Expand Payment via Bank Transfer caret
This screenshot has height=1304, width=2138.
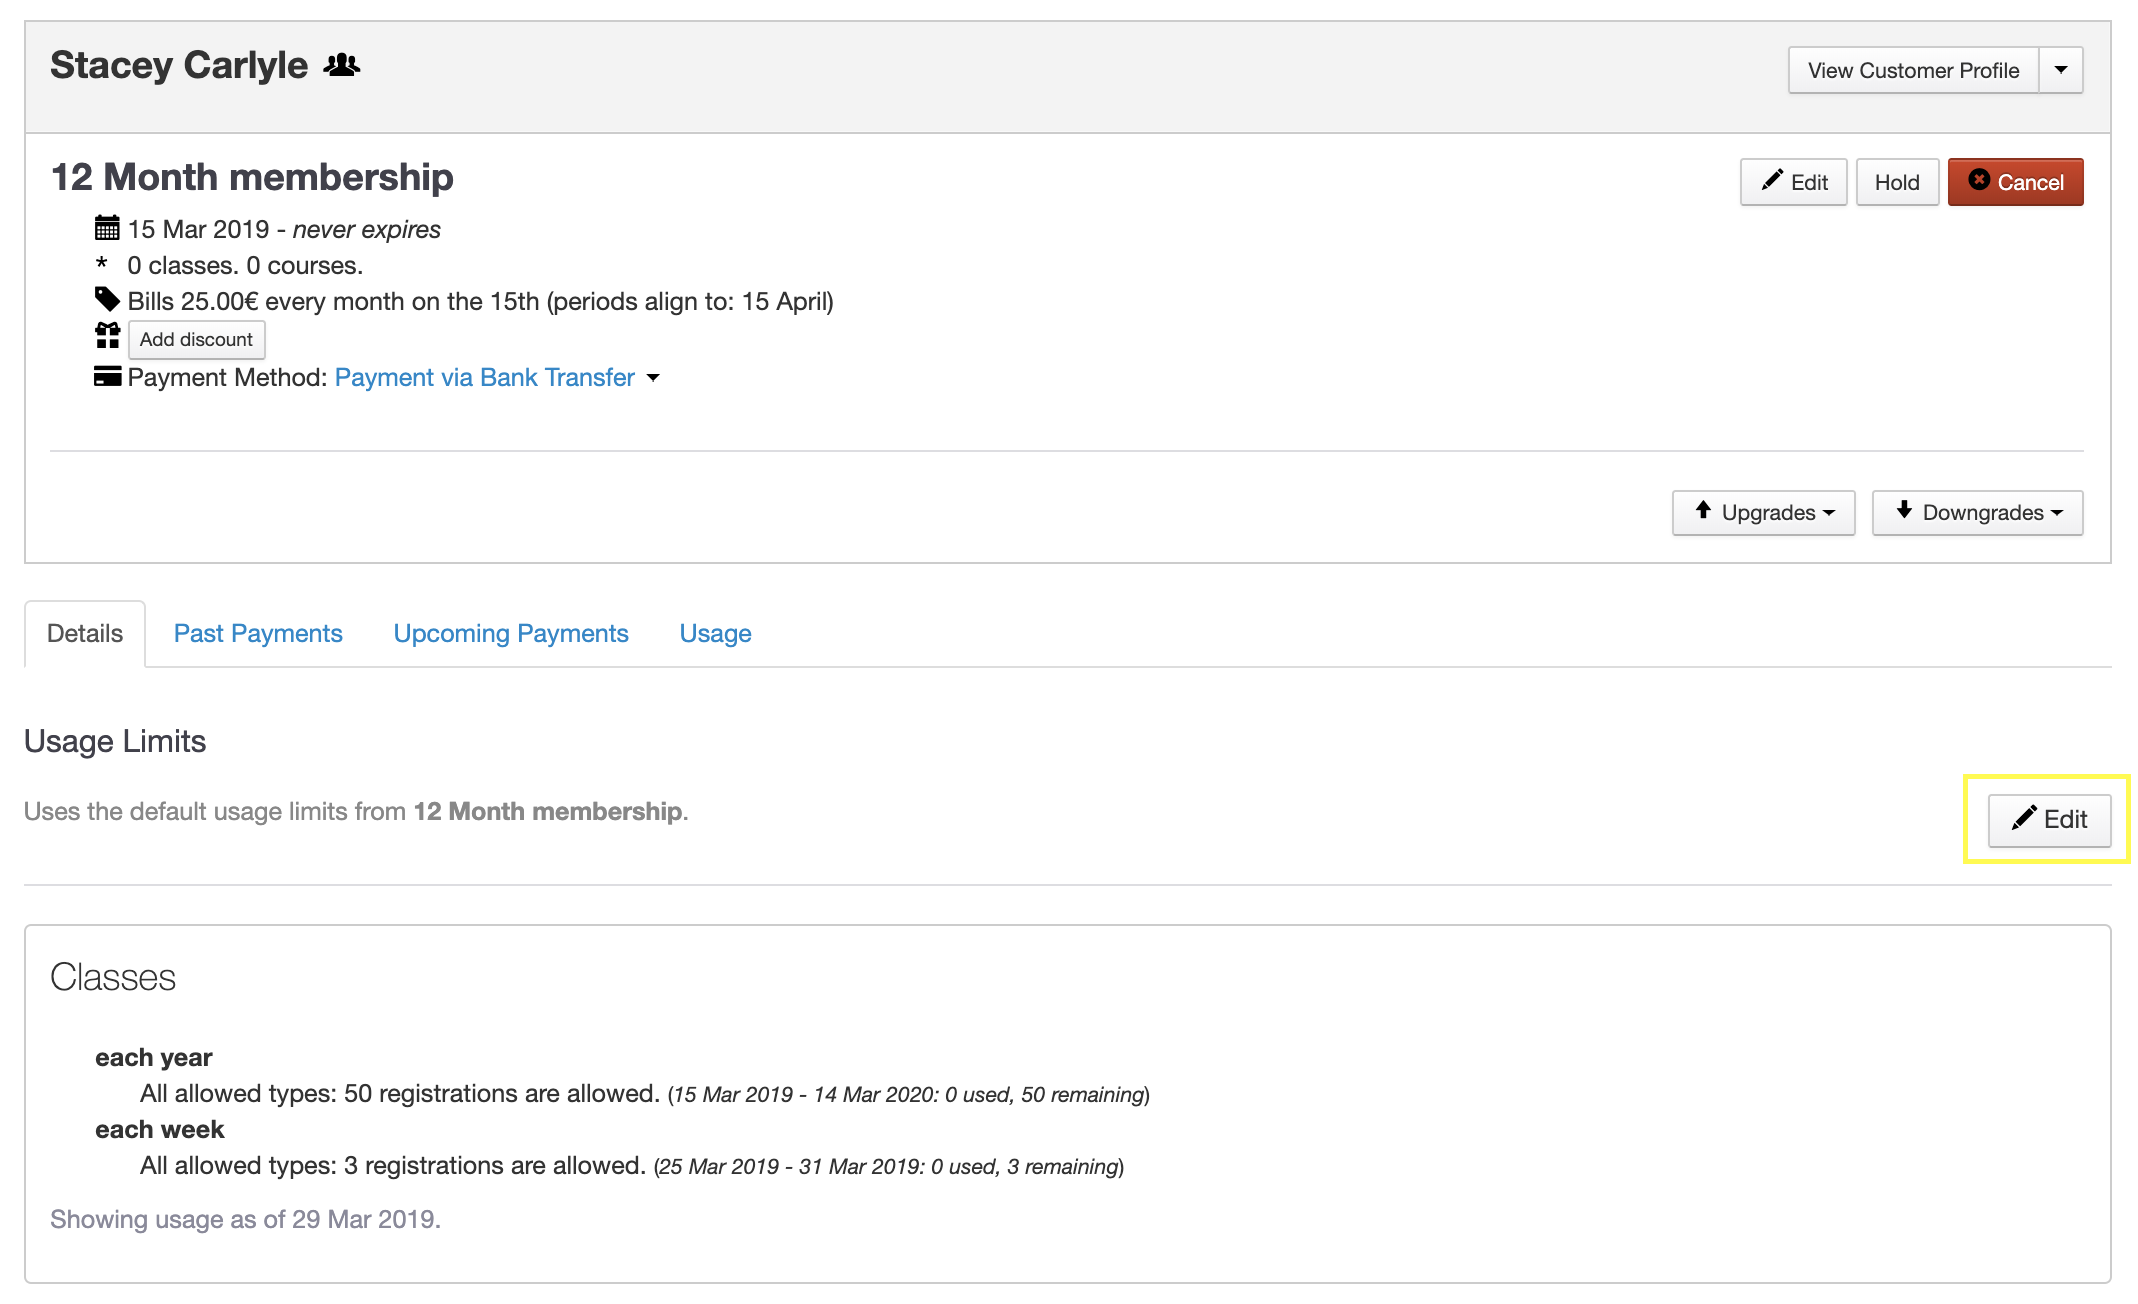653,378
